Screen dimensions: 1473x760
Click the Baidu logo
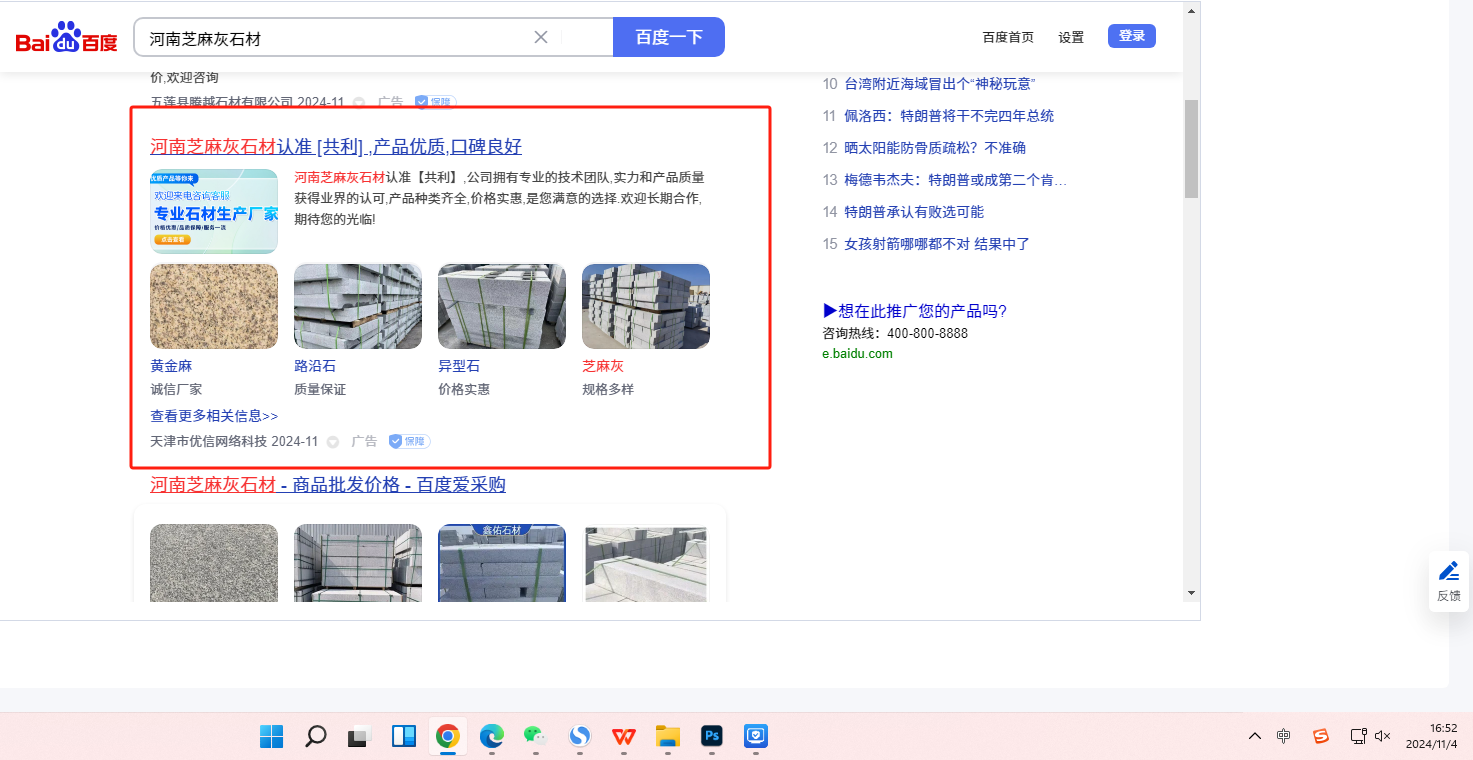click(x=66, y=38)
